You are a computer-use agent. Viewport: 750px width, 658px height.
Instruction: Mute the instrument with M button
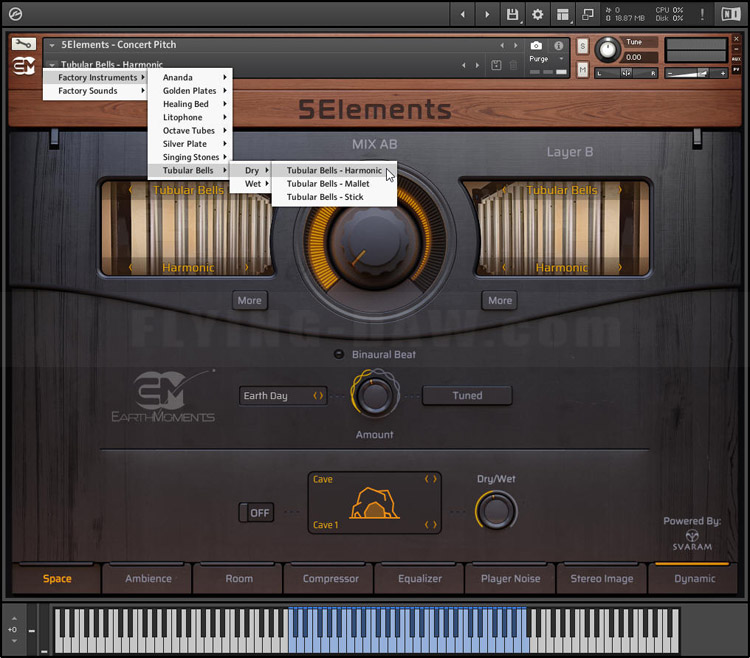(x=582, y=69)
